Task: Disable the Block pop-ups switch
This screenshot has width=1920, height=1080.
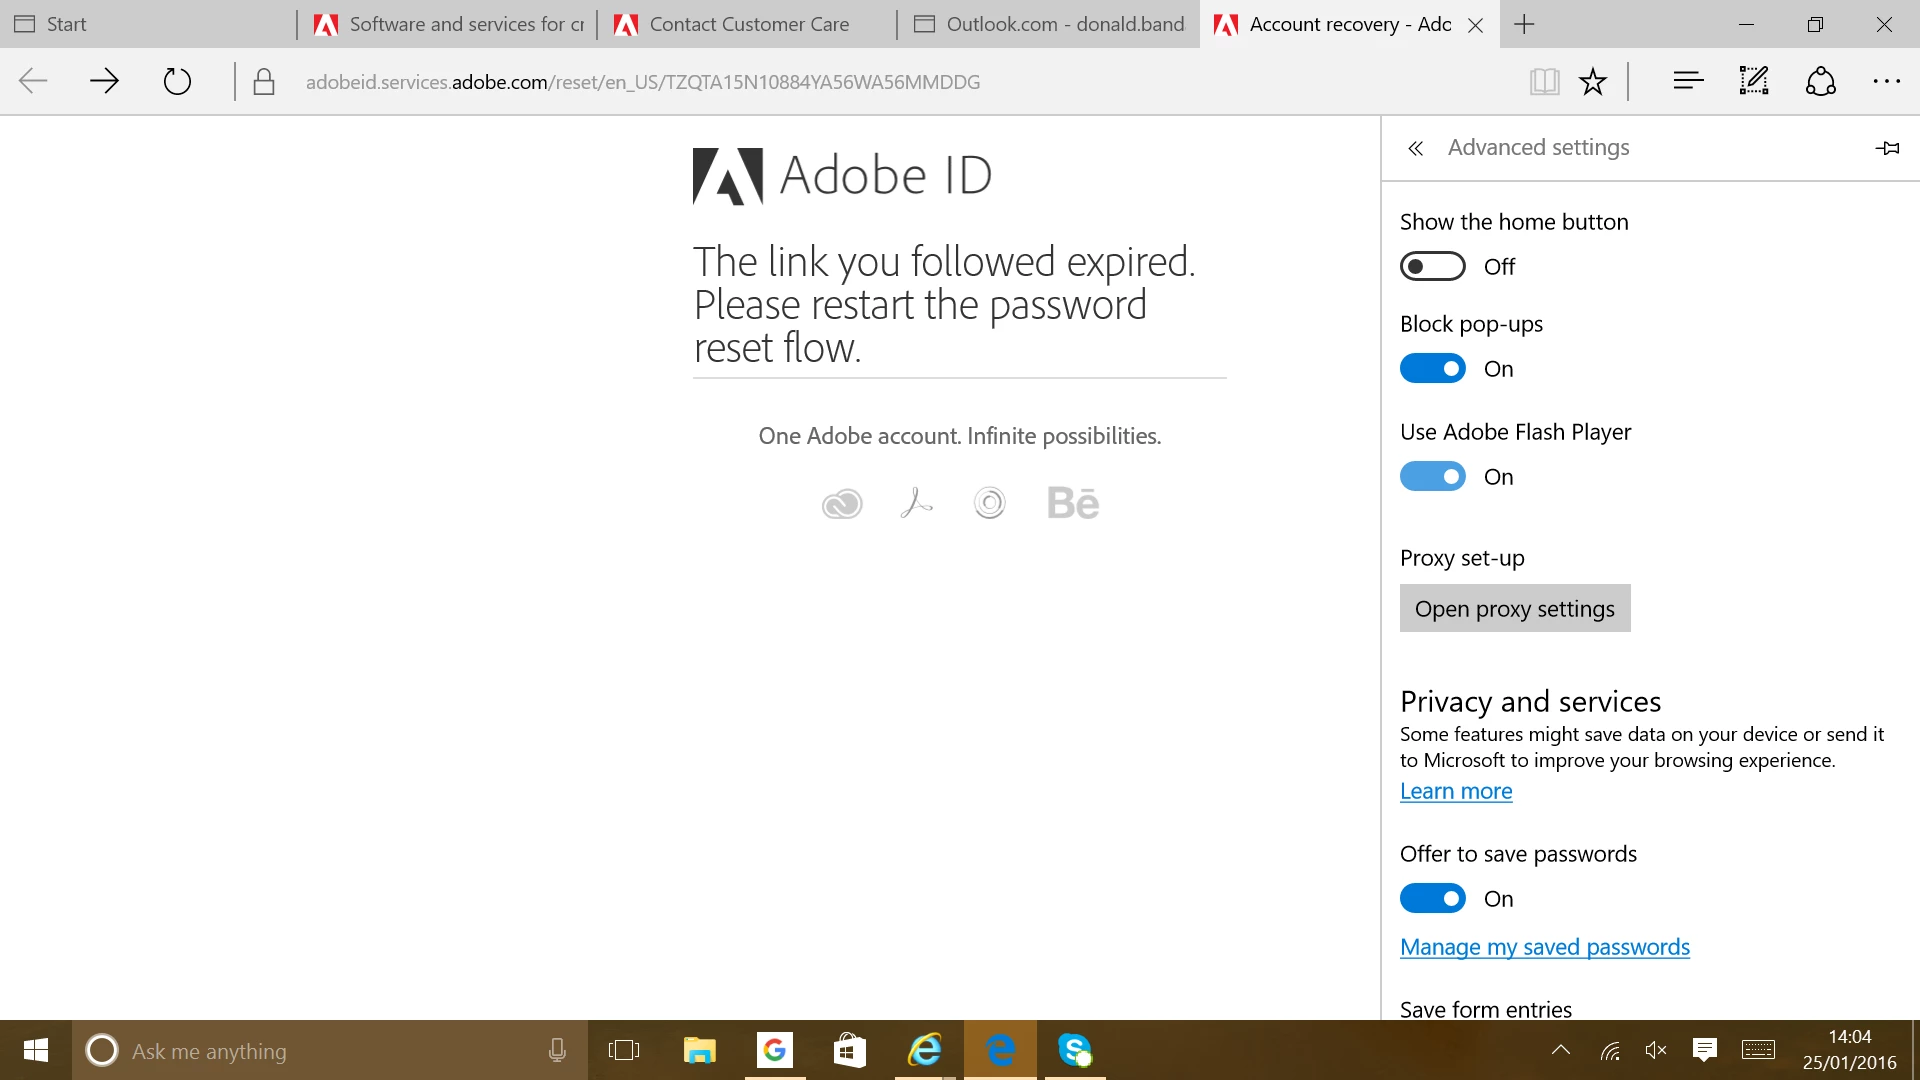Action: click(x=1432, y=369)
